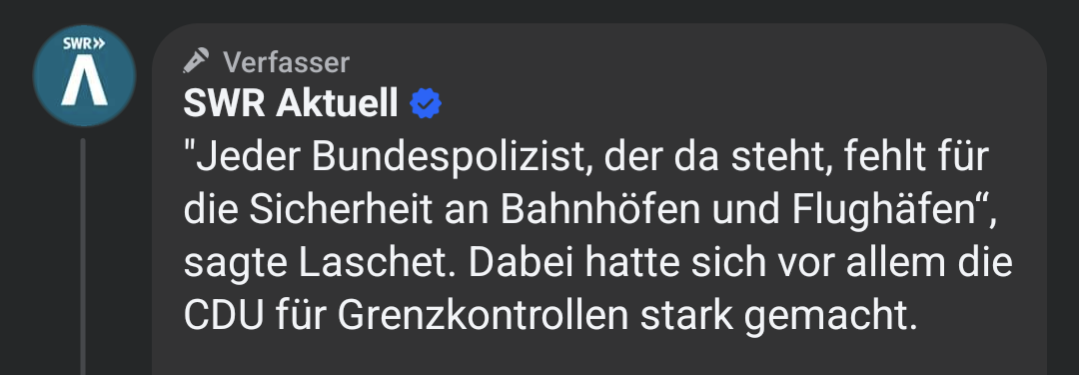
Task: Open the SWR Aktuell author name
Action: 290,104
